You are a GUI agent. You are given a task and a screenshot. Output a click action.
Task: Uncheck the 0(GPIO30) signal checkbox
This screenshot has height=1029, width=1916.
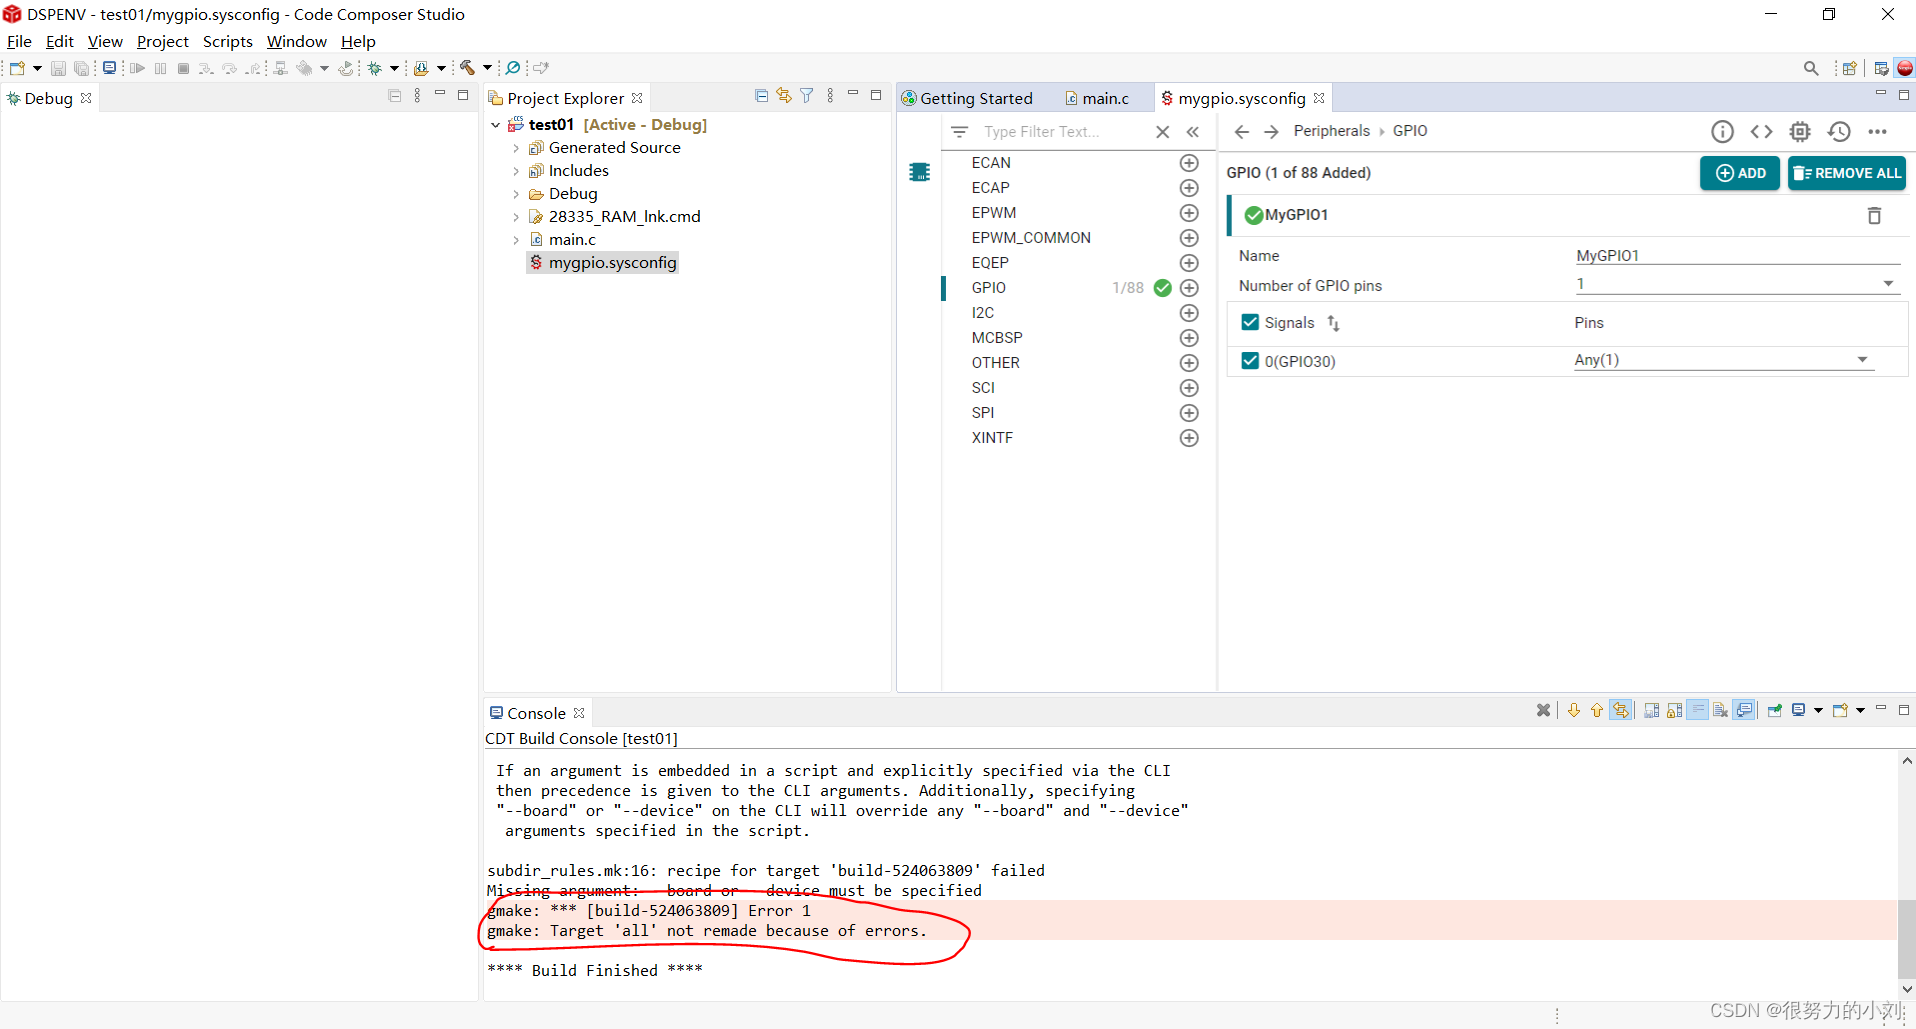[x=1250, y=361]
